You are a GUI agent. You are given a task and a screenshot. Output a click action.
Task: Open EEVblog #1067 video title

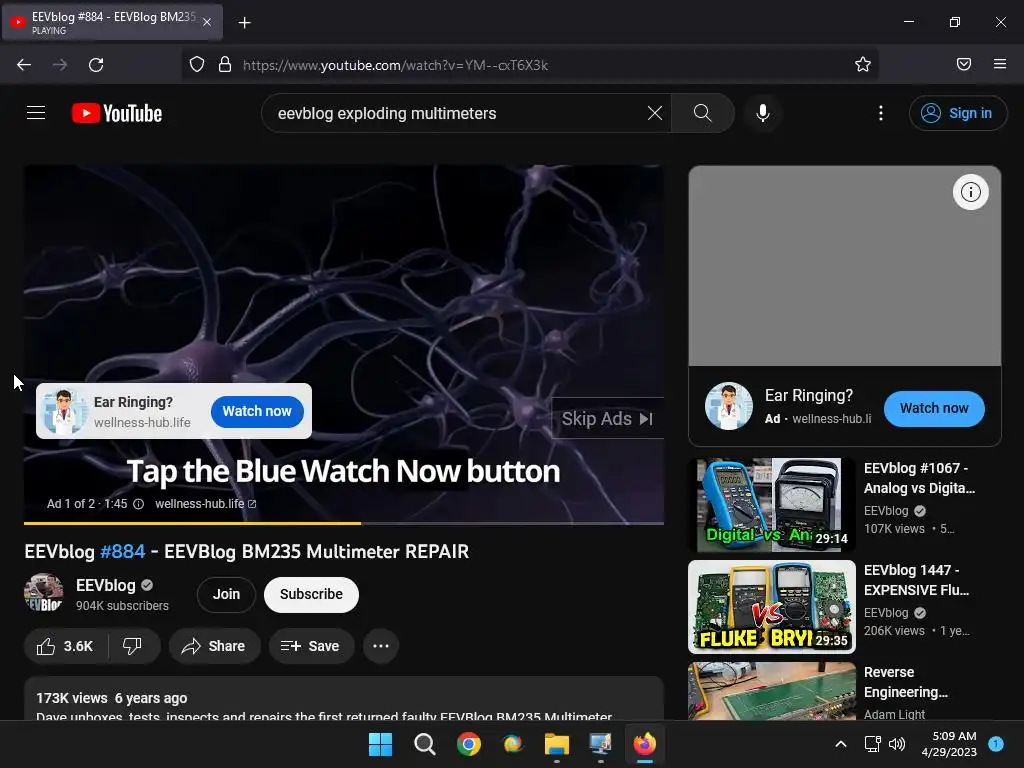pos(919,478)
